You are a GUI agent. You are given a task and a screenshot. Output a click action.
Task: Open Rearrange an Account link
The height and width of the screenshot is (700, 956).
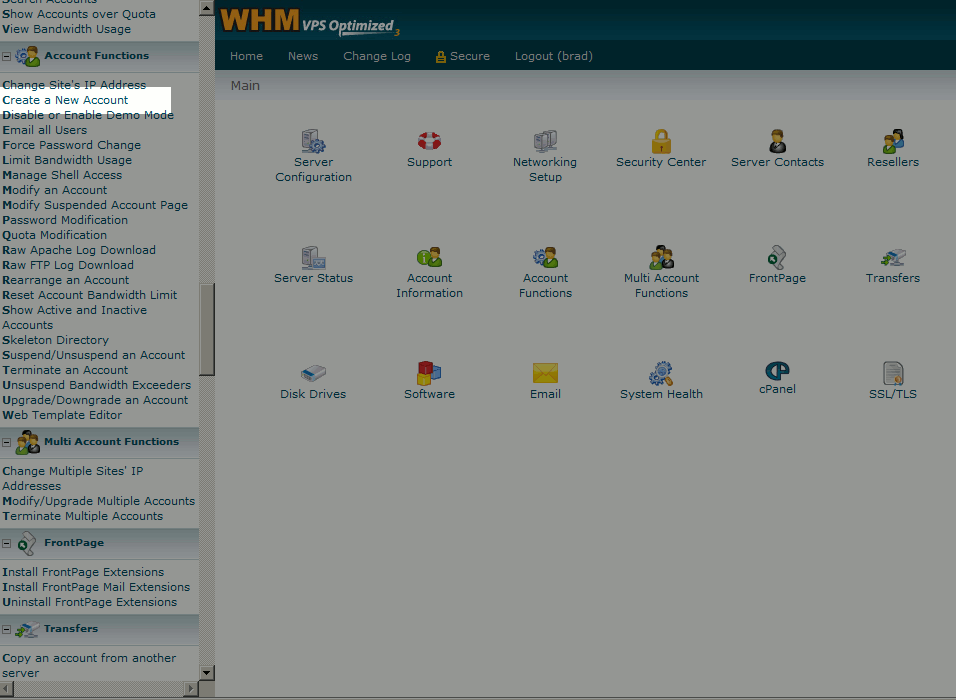66,280
